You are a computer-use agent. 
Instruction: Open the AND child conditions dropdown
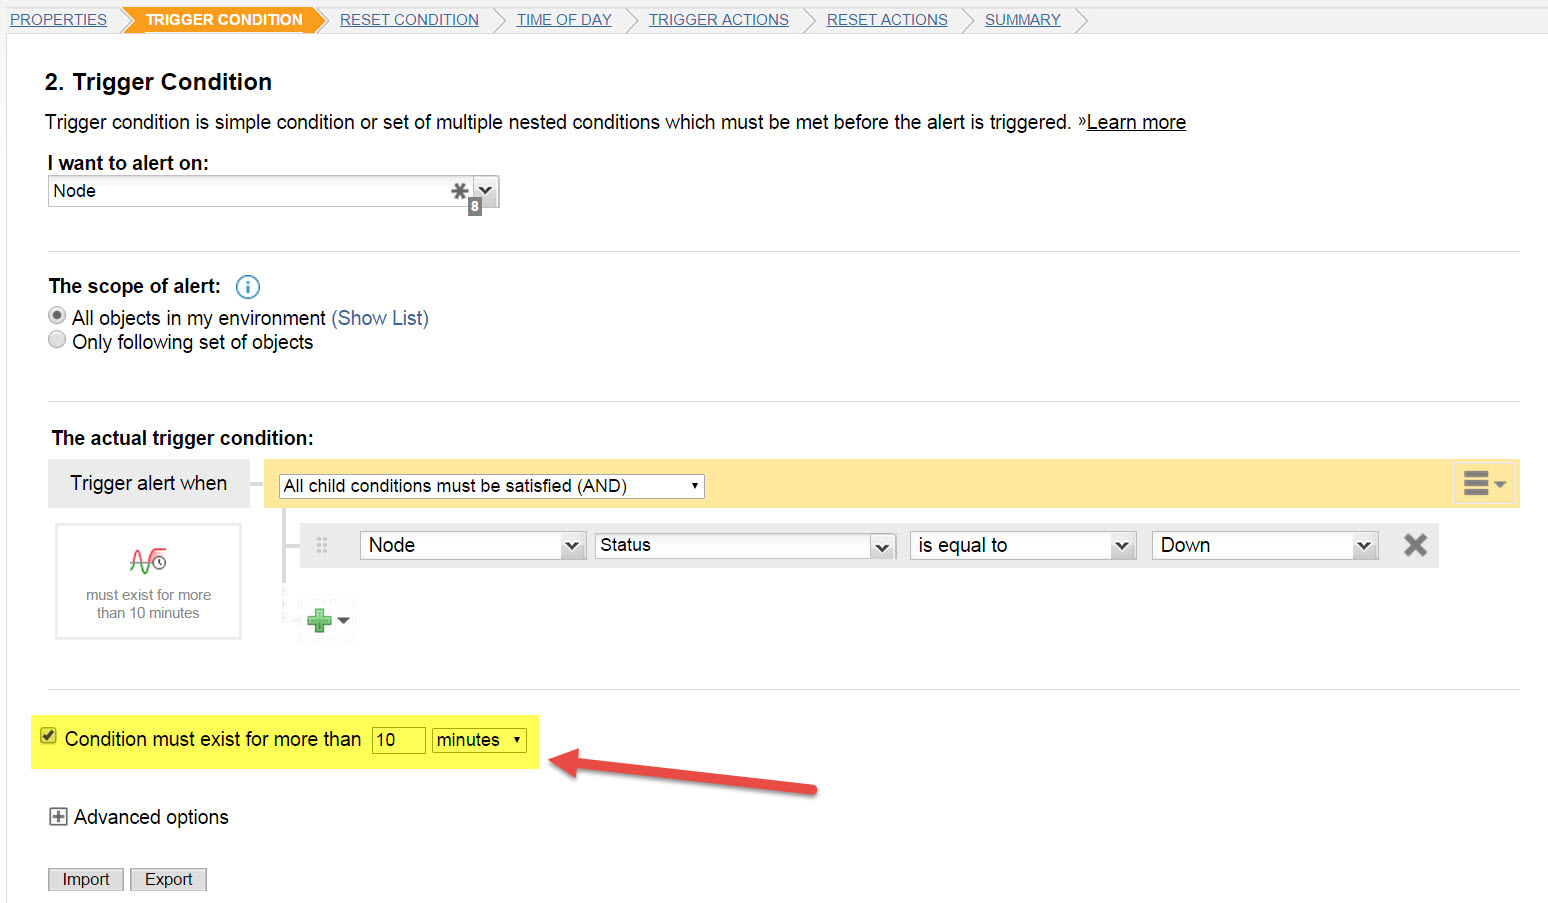point(492,486)
